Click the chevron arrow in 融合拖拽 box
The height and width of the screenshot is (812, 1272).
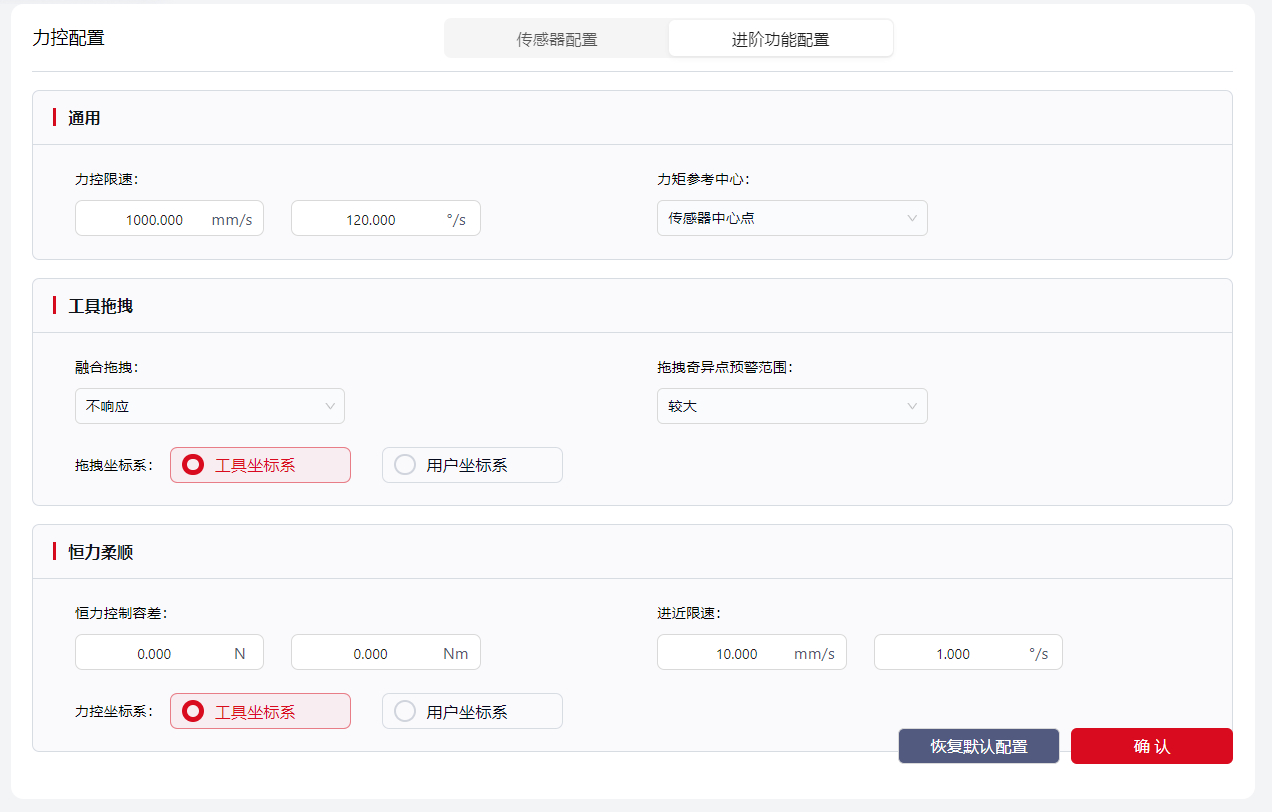(329, 406)
